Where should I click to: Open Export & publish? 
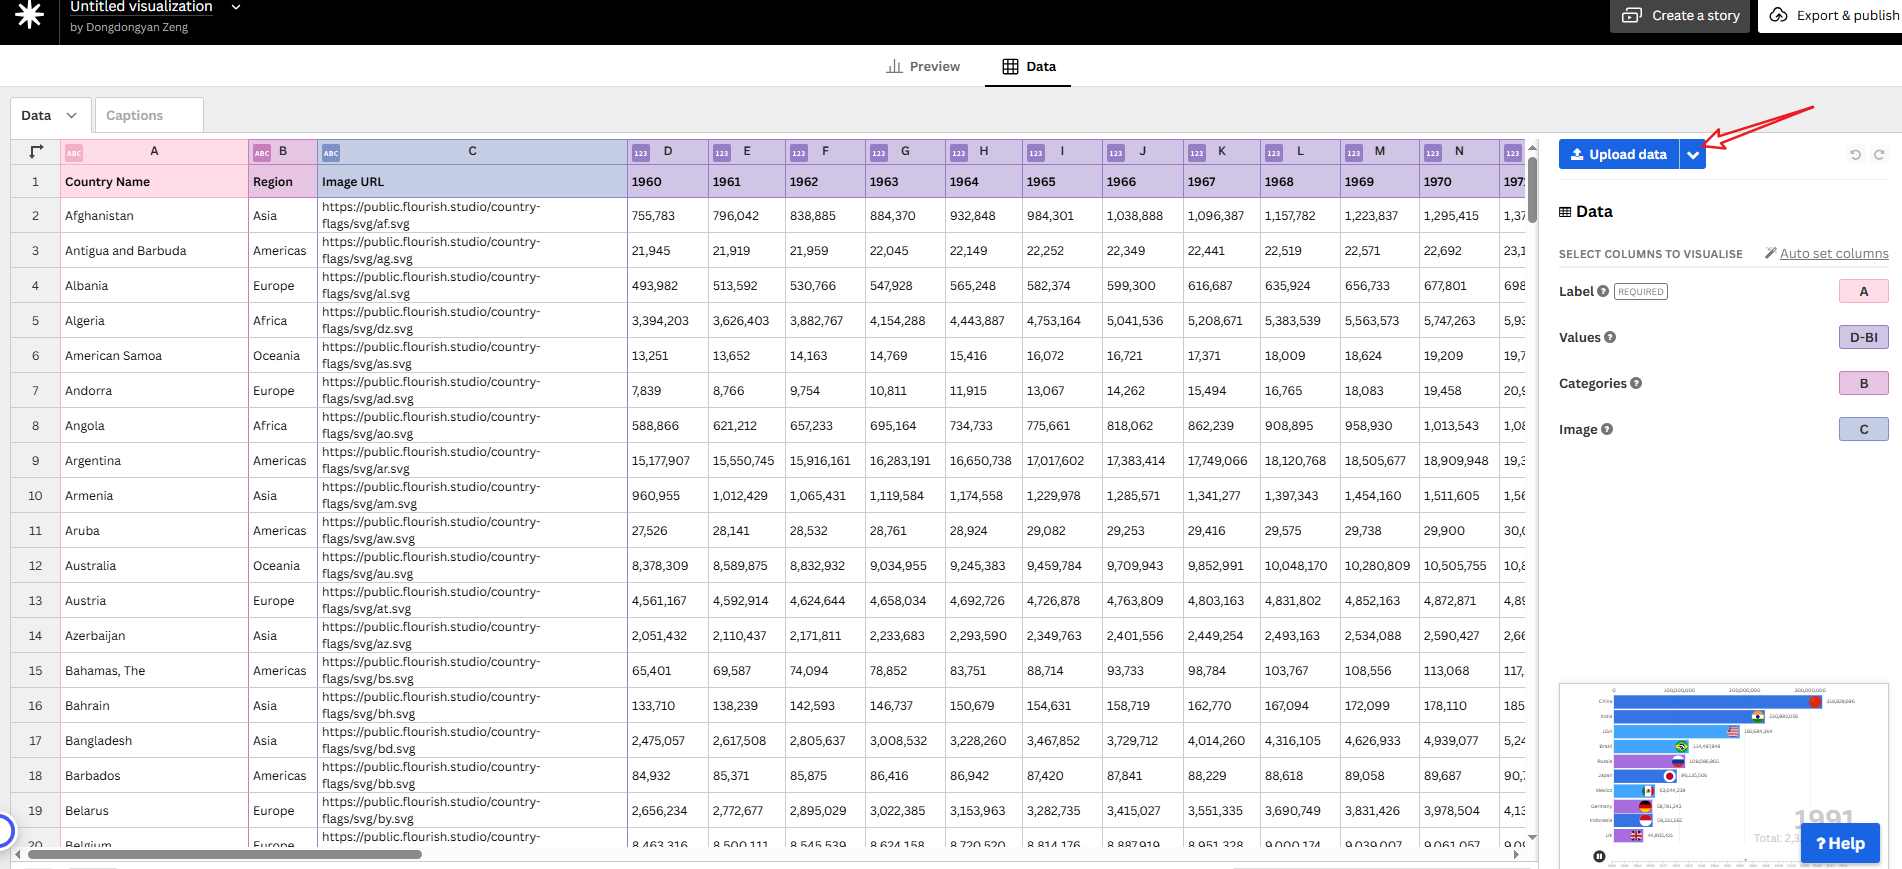1832,16
